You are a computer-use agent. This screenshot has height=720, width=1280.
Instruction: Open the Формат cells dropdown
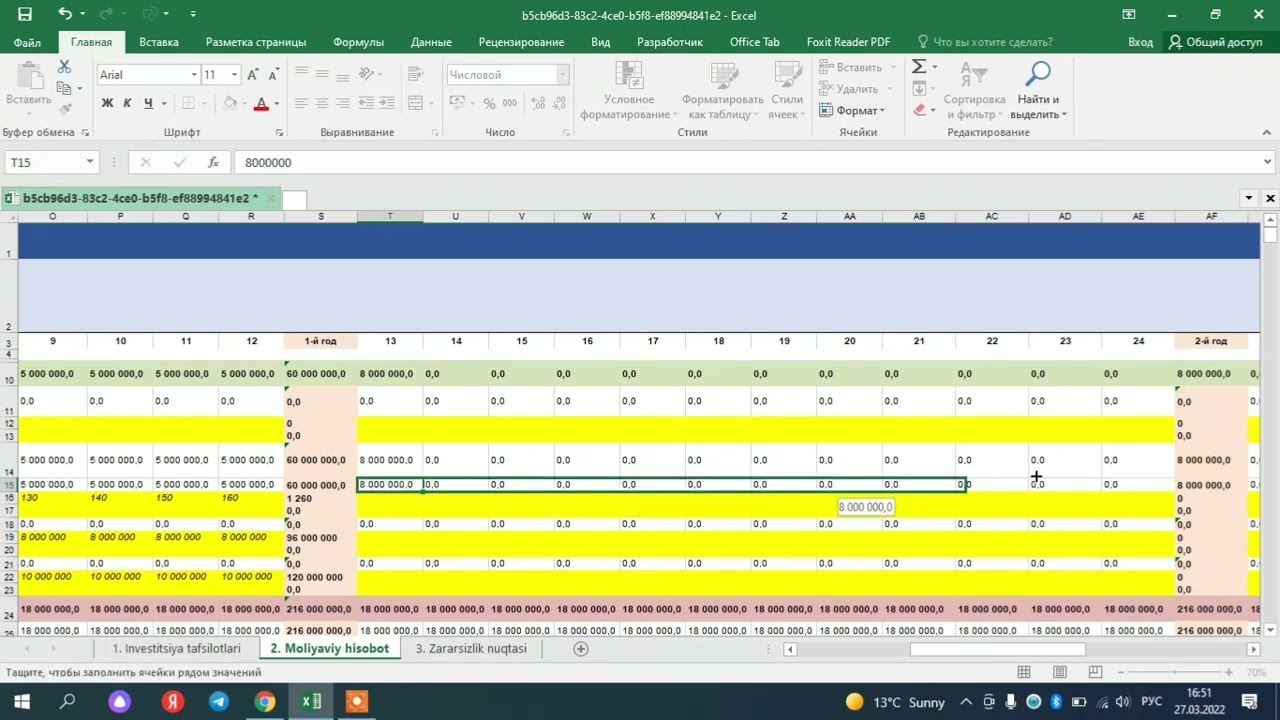pyautogui.click(x=852, y=110)
